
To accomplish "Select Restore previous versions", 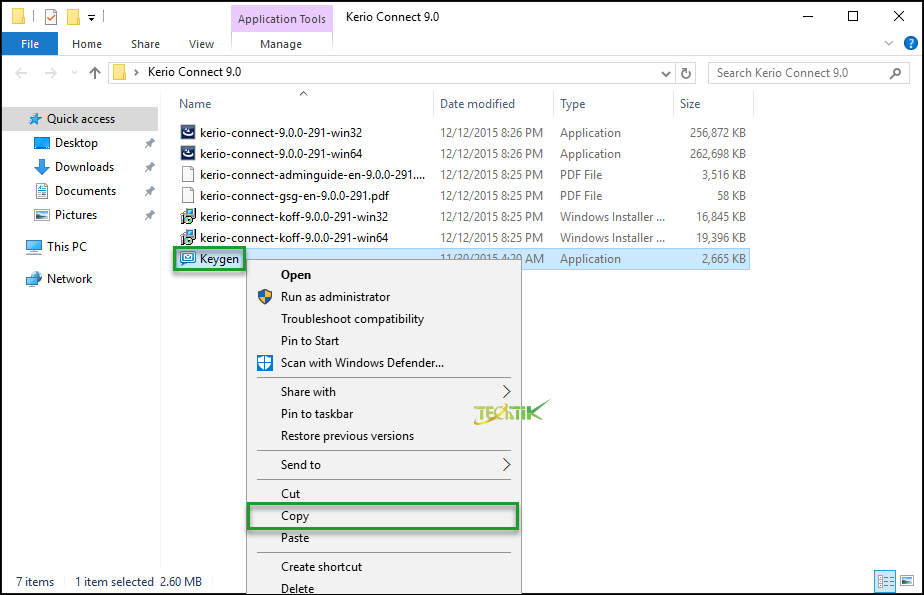I will [x=383, y=436].
